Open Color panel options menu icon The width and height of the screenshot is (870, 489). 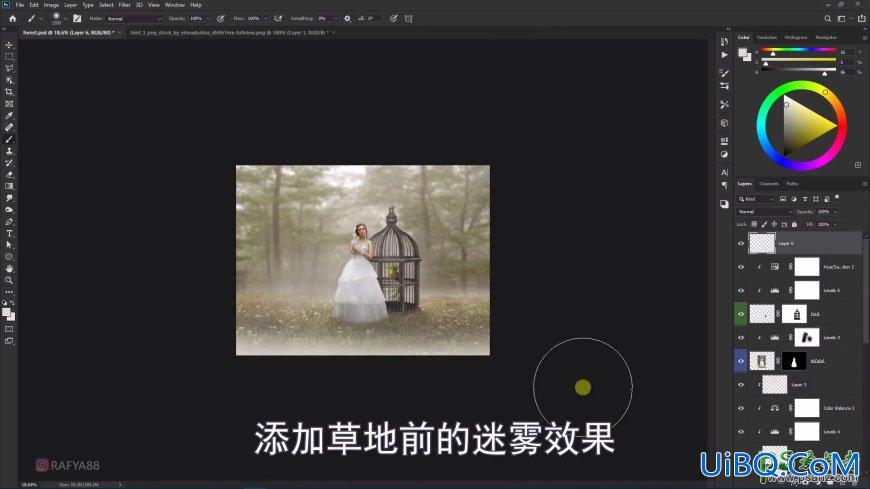pos(864,37)
